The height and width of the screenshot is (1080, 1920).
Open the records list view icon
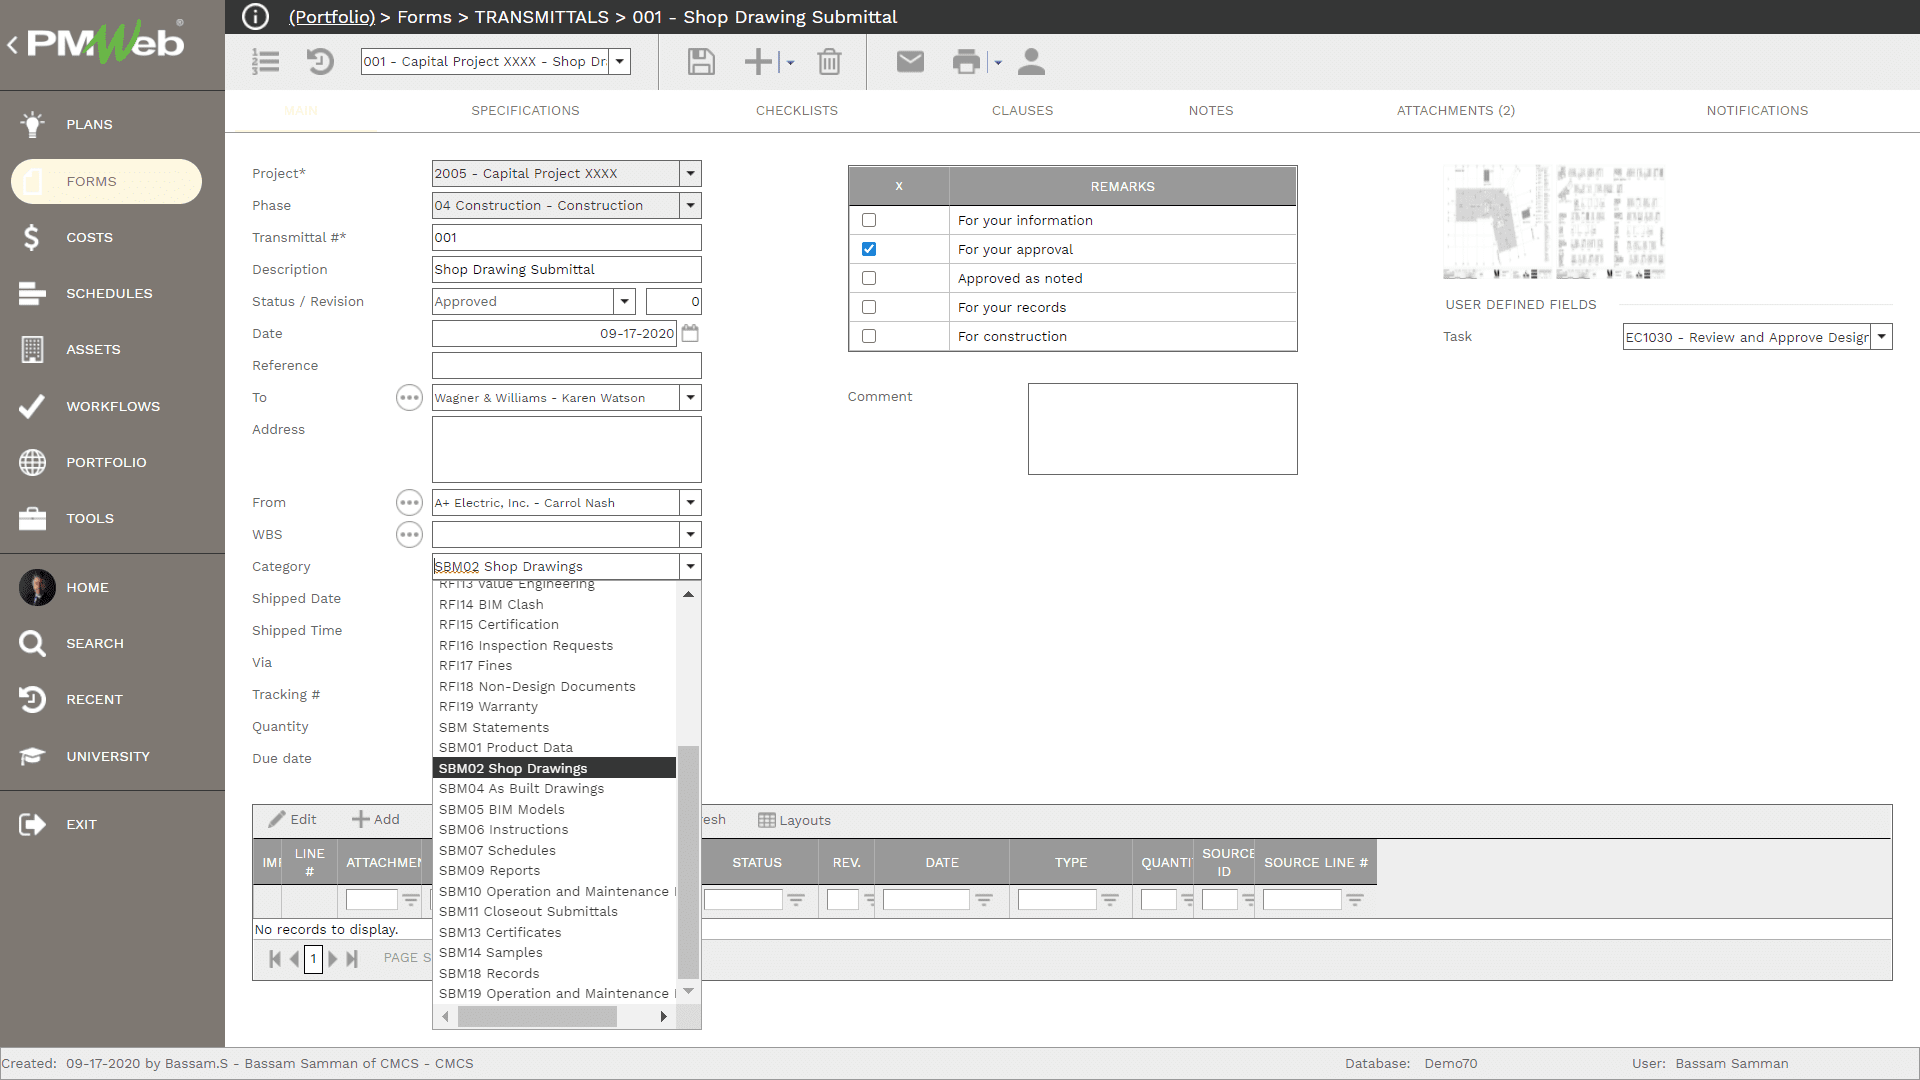click(265, 61)
